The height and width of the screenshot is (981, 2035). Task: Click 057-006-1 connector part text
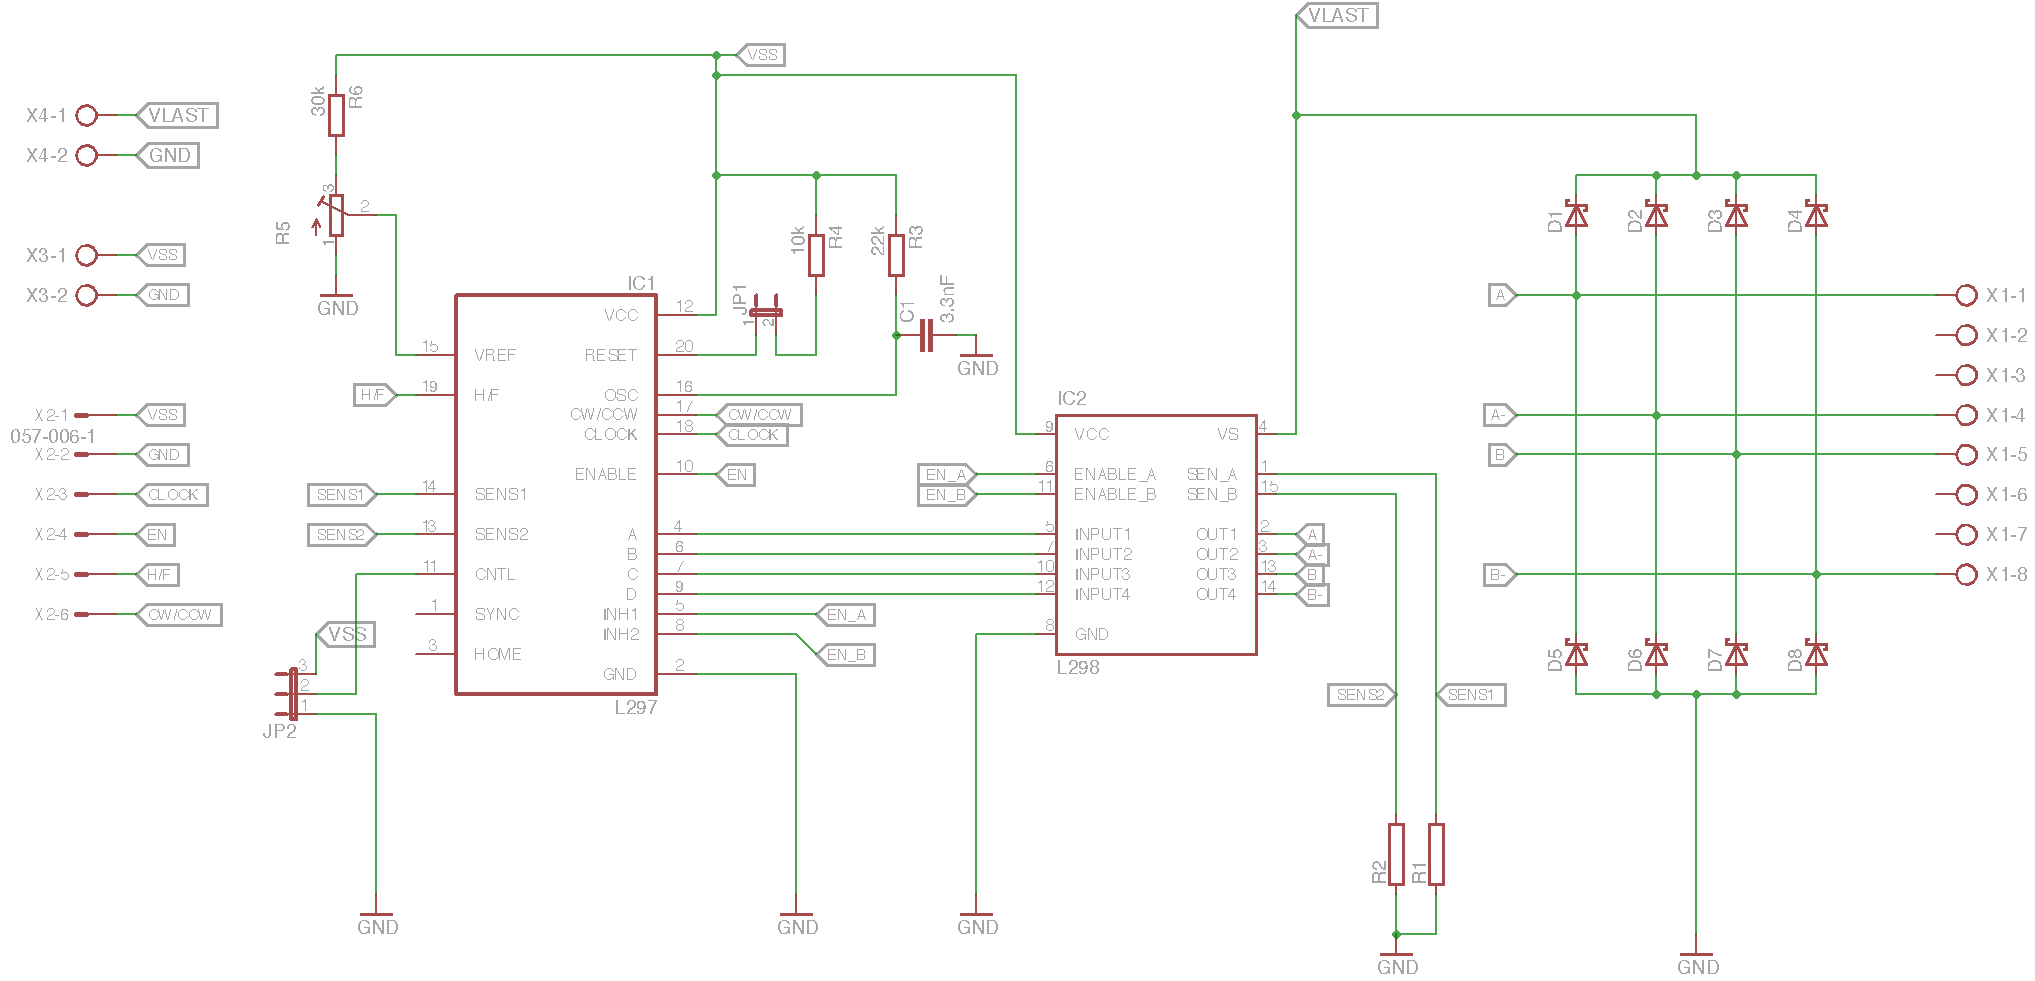(53, 436)
